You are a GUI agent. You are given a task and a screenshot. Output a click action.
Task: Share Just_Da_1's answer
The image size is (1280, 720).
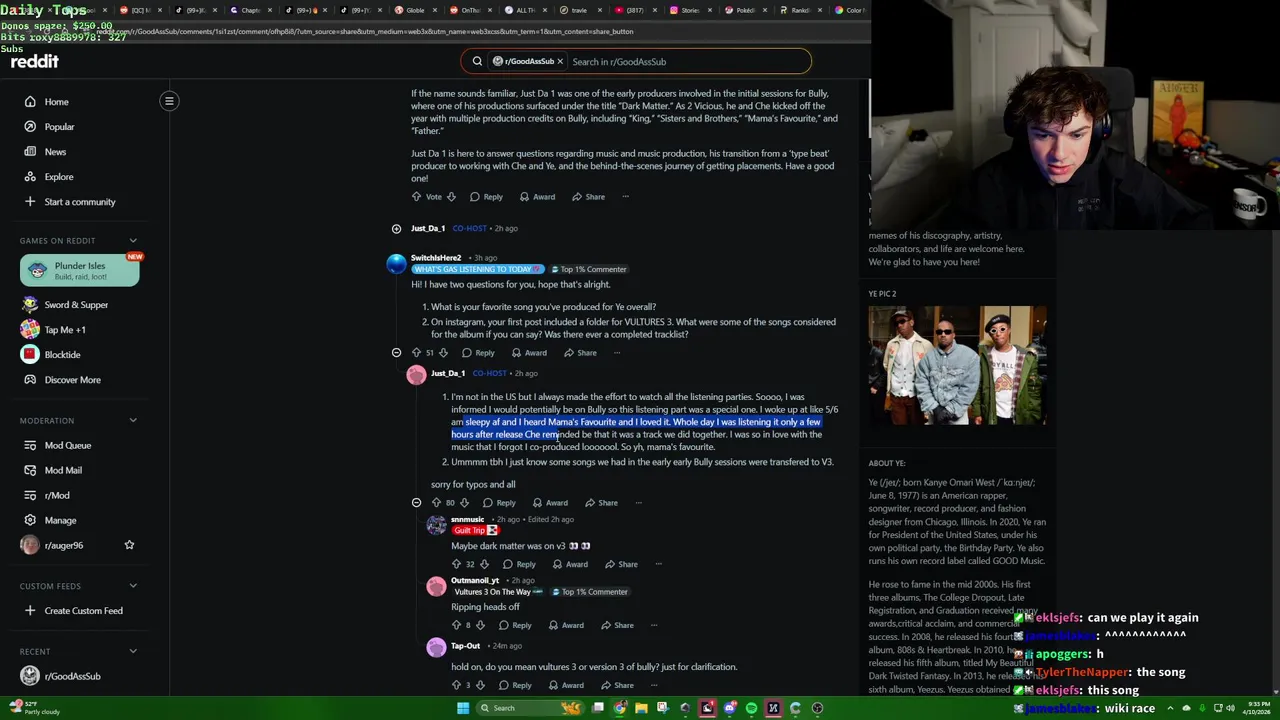[x=600, y=503]
